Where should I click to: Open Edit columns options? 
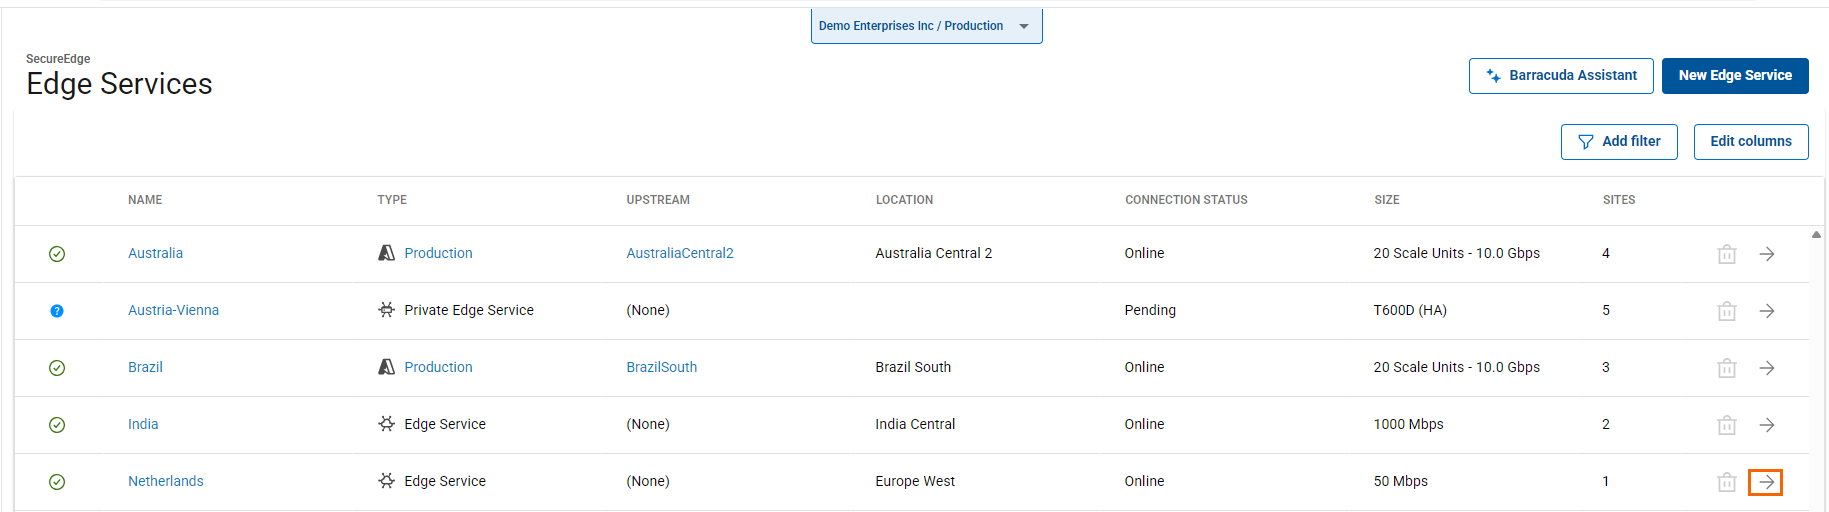click(1750, 142)
